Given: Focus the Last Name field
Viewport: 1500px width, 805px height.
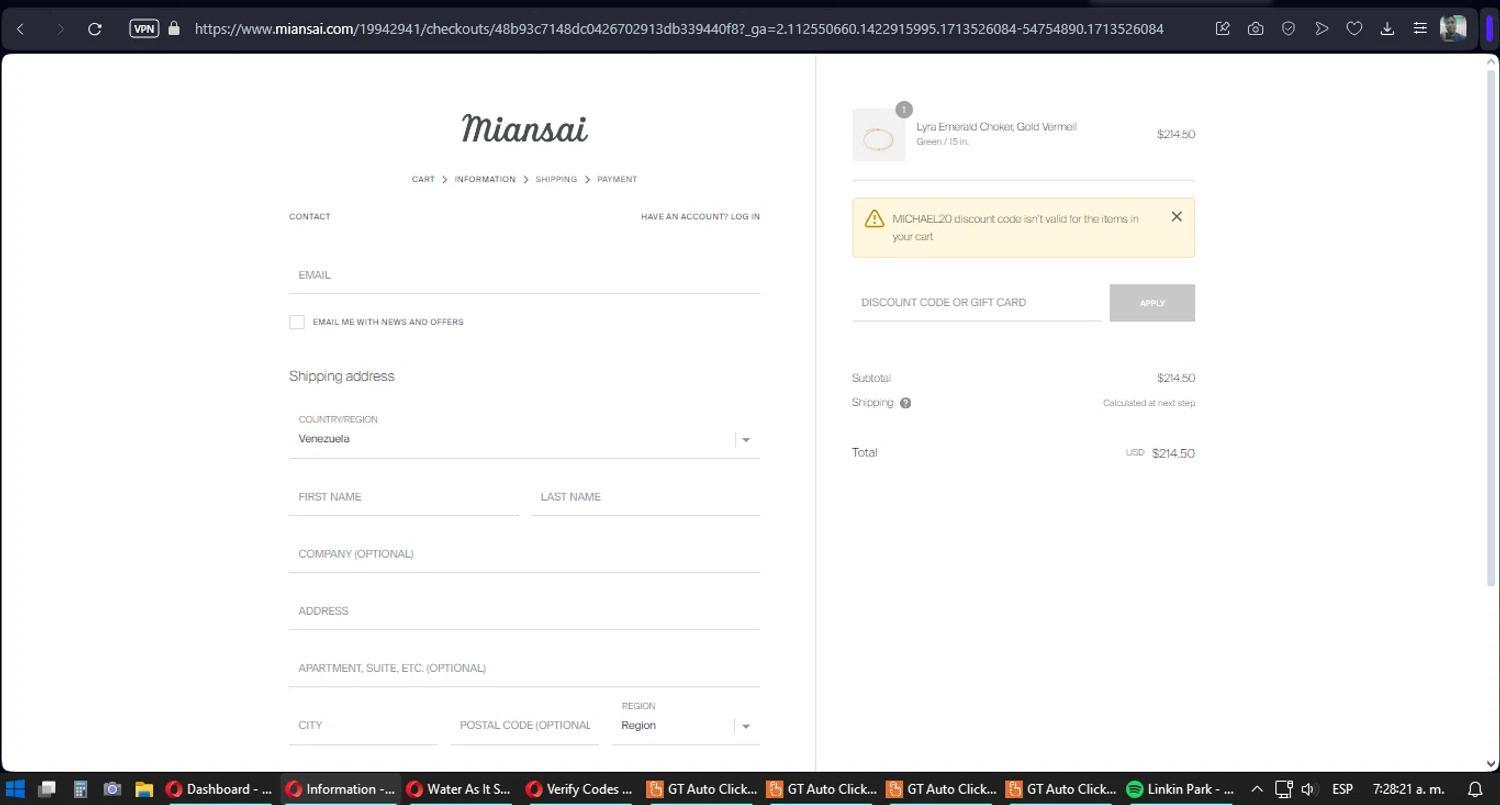Looking at the screenshot, I should (x=646, y=497).
